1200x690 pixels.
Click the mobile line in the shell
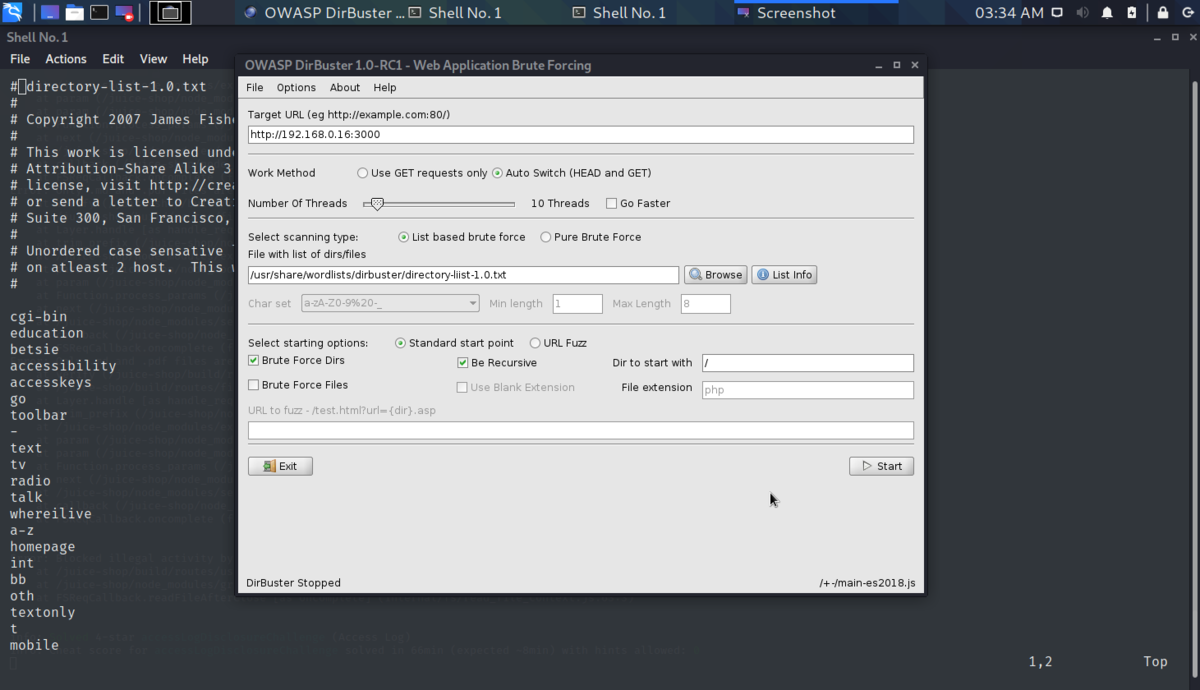tap(35, 646)
